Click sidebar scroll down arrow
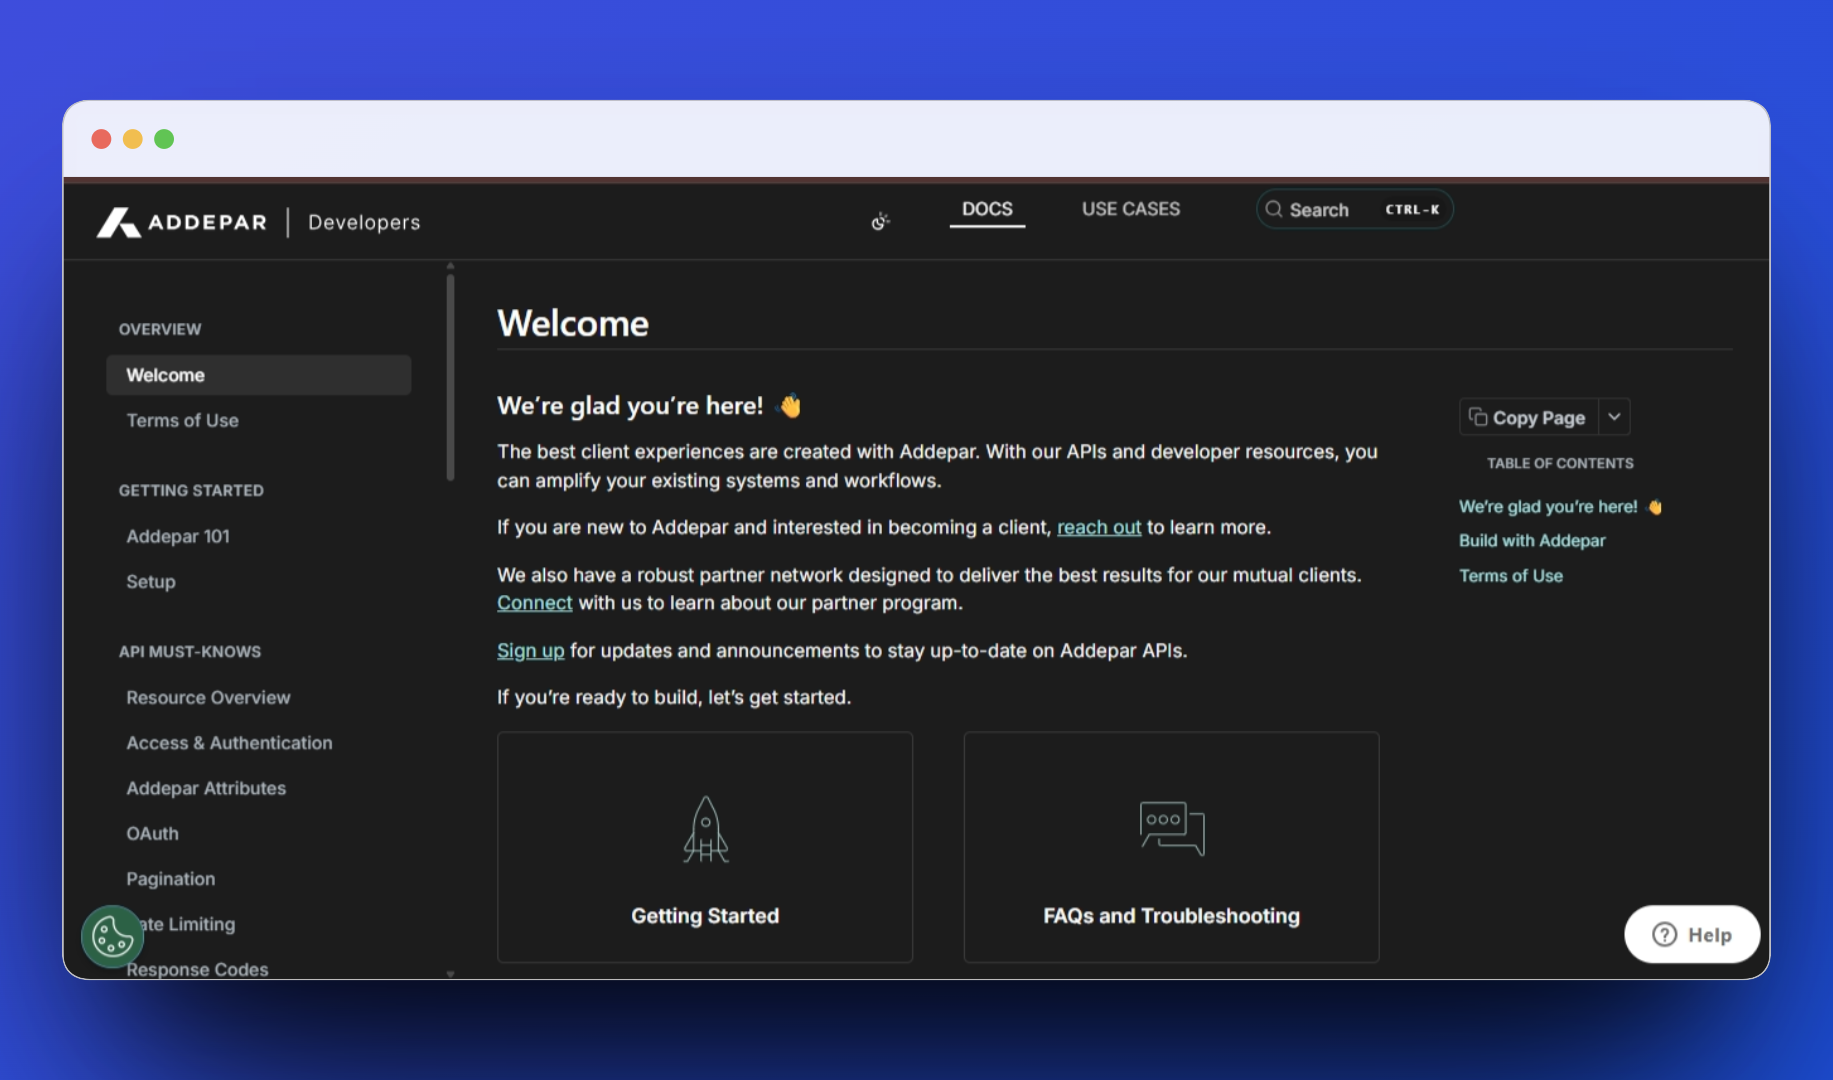1833x1080 pixels. pyautogui.click(x=450, y=973)
